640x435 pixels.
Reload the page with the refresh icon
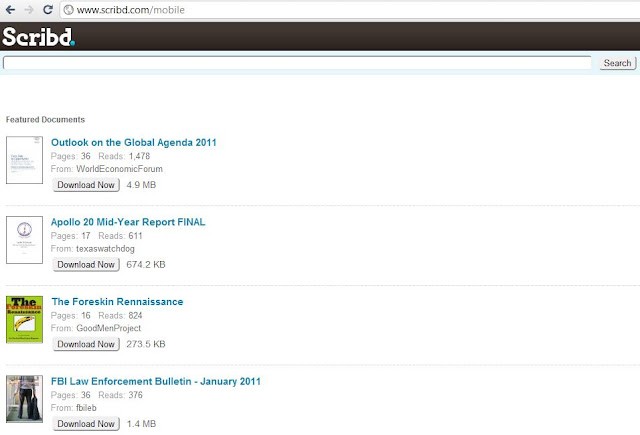pyautogui.click(x=48, y=9)
